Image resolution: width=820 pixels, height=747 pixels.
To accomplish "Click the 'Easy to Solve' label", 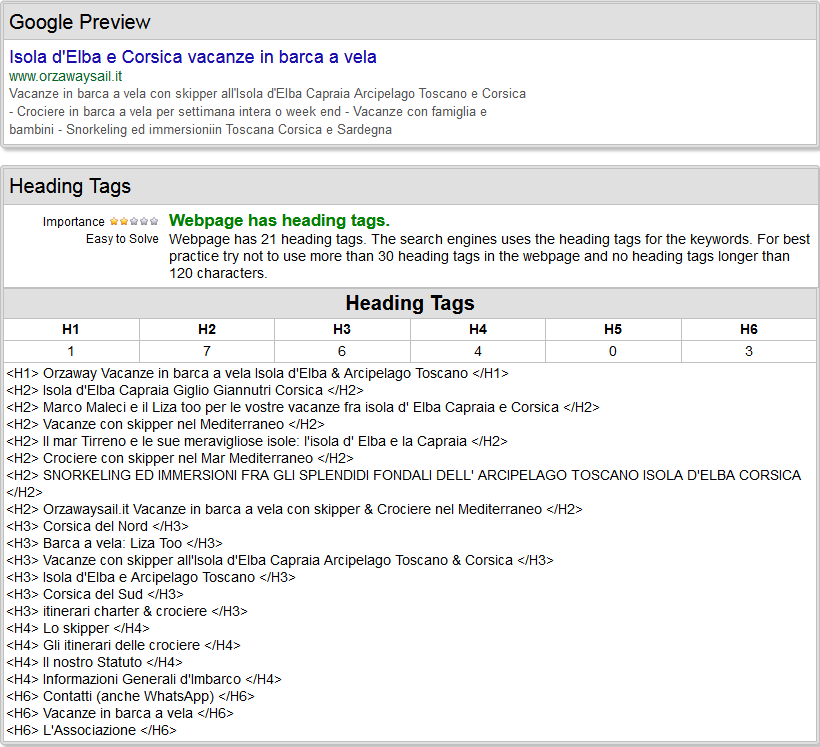I will [122, 239].
